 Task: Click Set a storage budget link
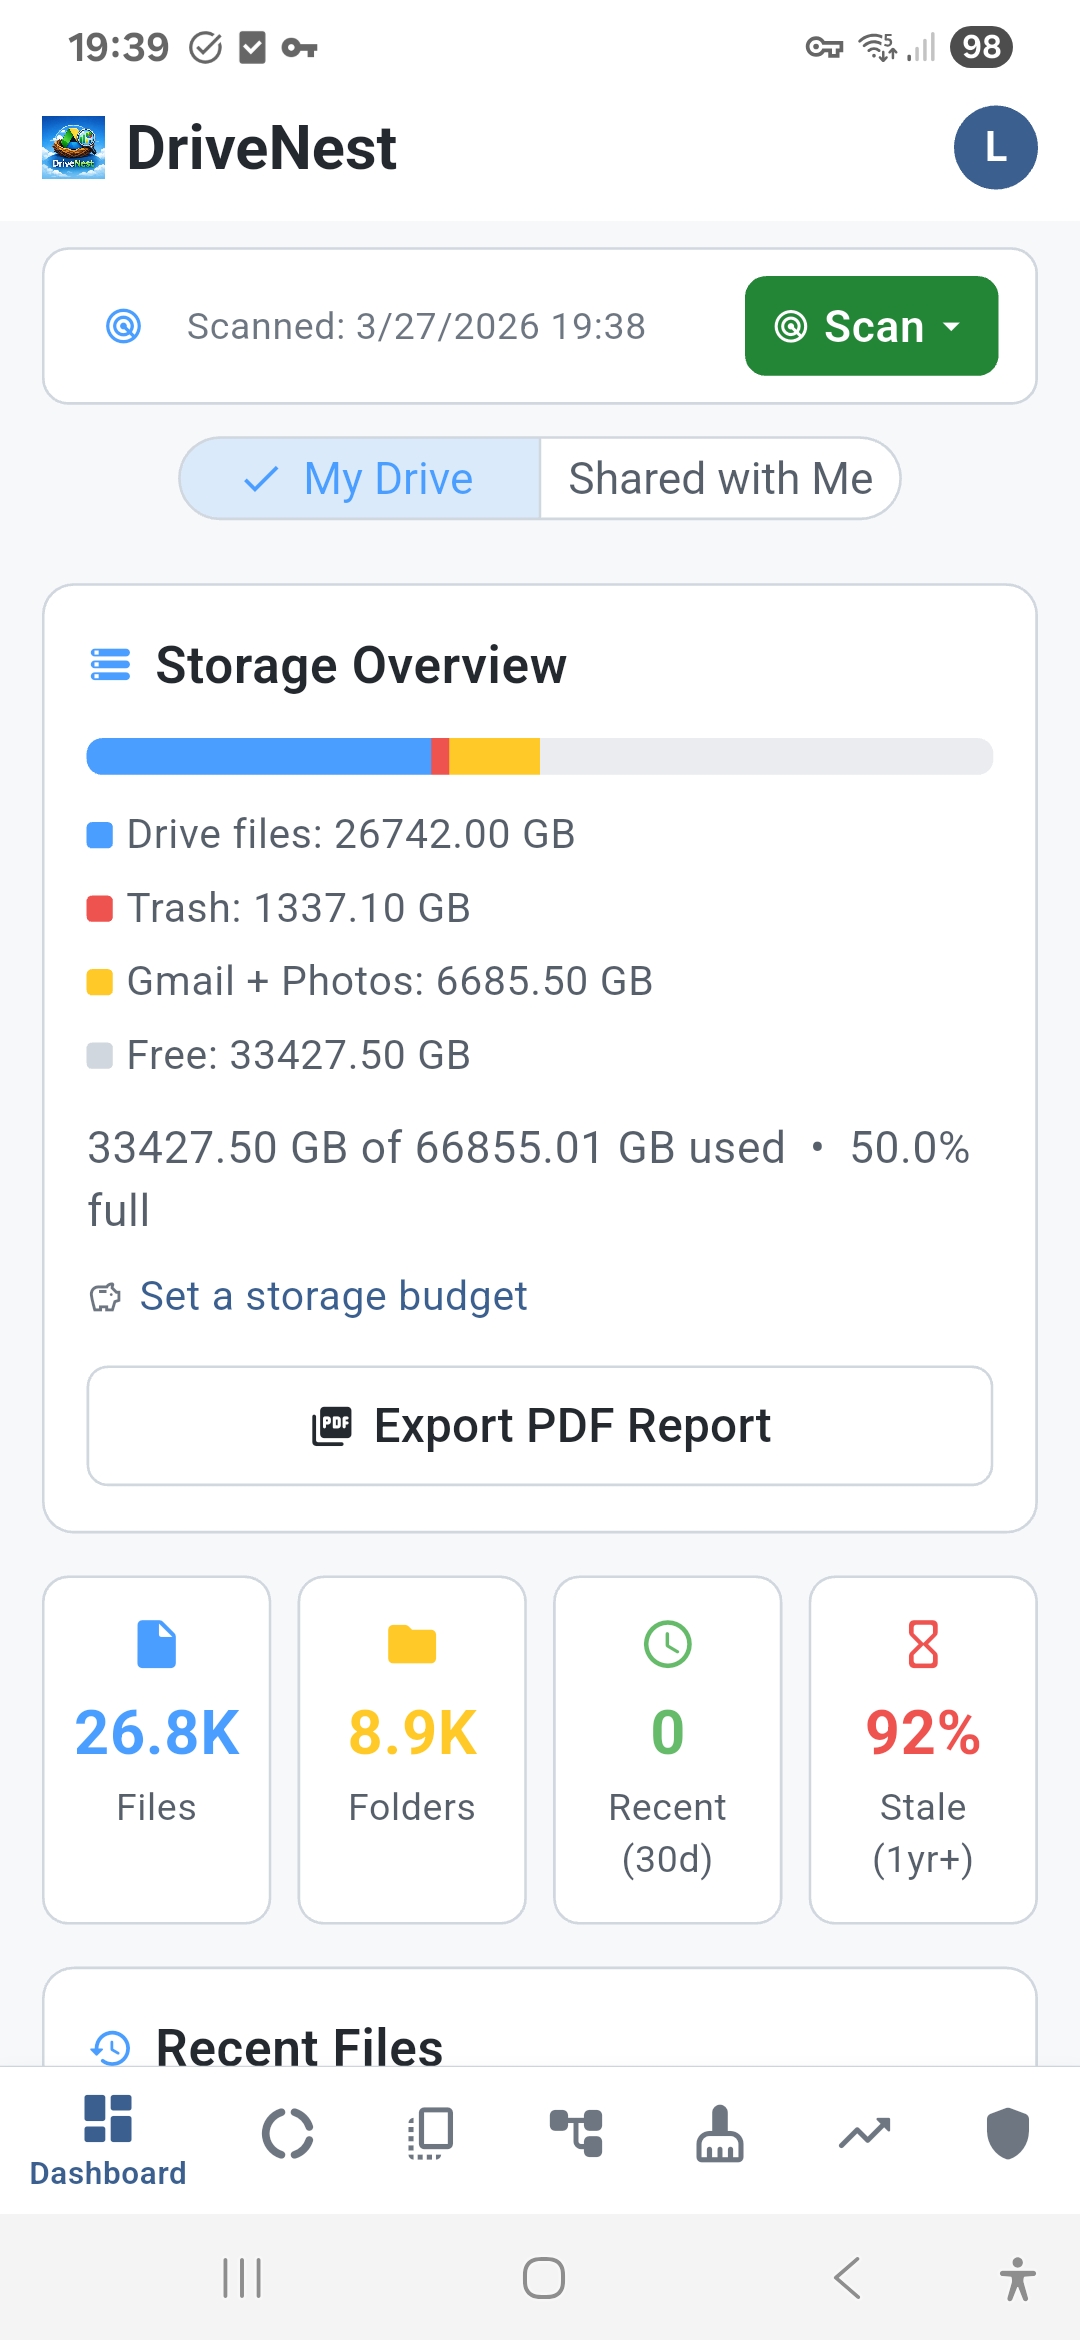(x=332, y=1296)
